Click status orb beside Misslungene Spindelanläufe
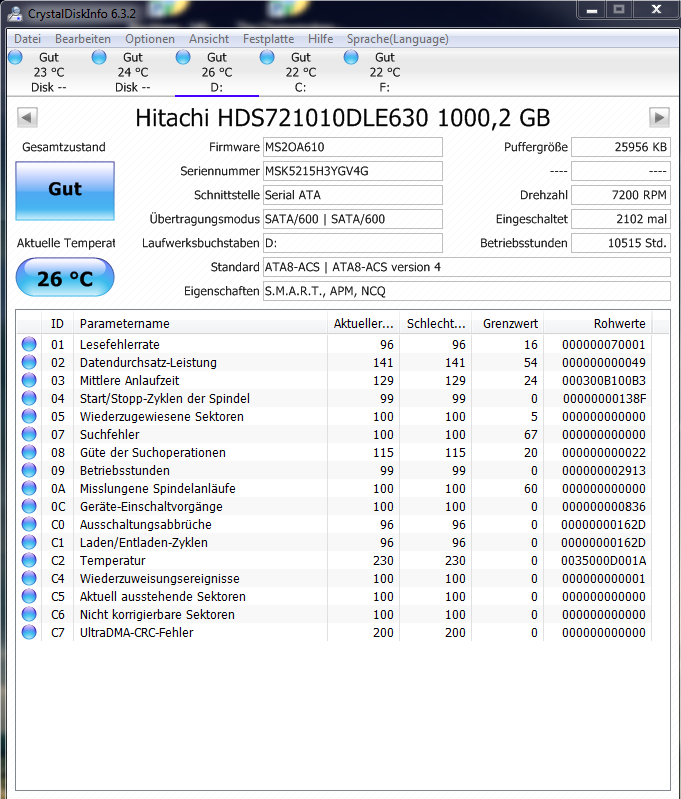 click(x=29, y=488)
